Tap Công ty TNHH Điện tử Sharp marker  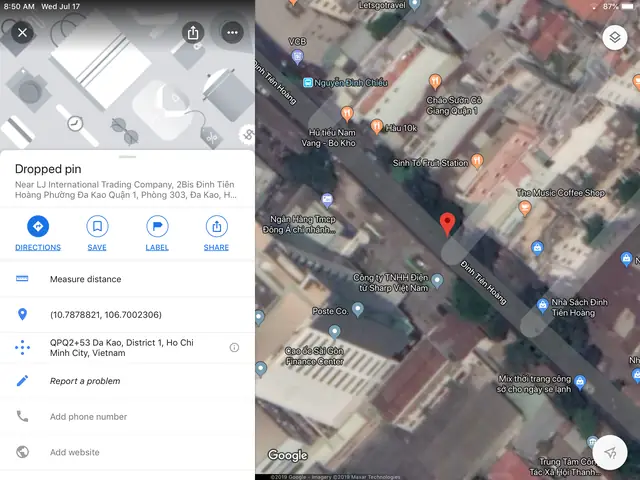(437, 280)
